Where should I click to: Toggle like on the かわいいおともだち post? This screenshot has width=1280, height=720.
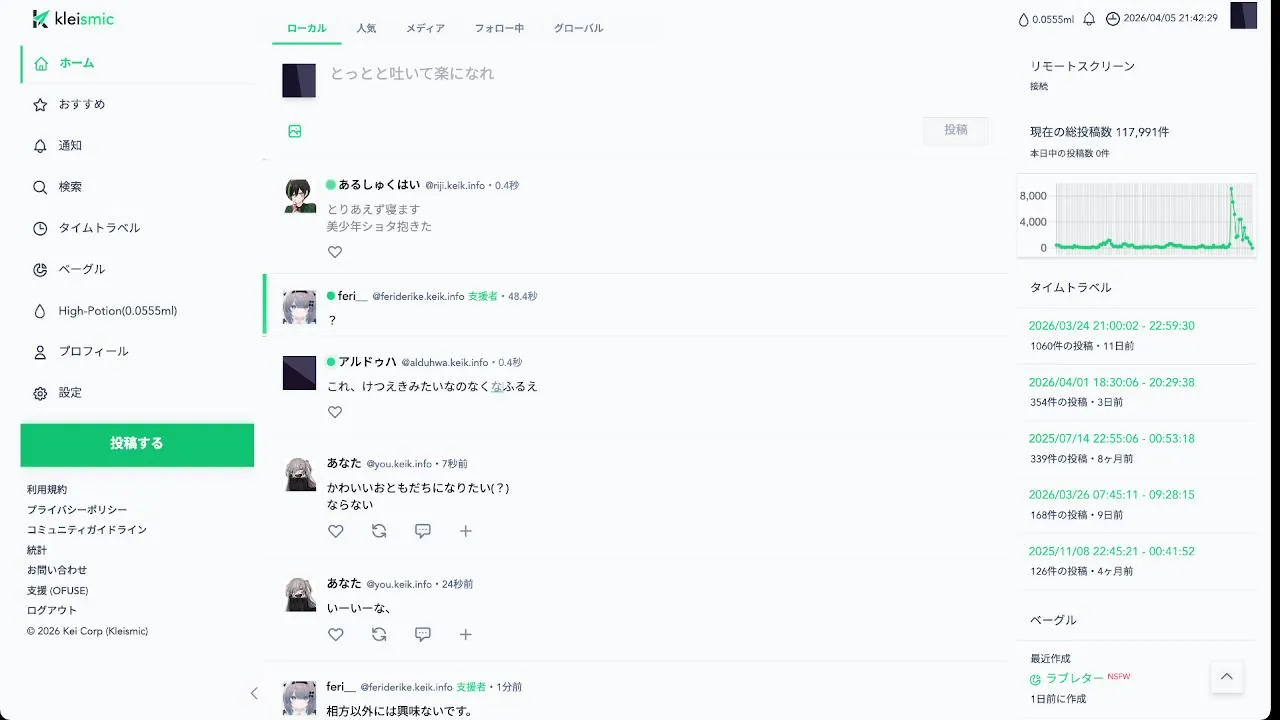click(336, 531)
